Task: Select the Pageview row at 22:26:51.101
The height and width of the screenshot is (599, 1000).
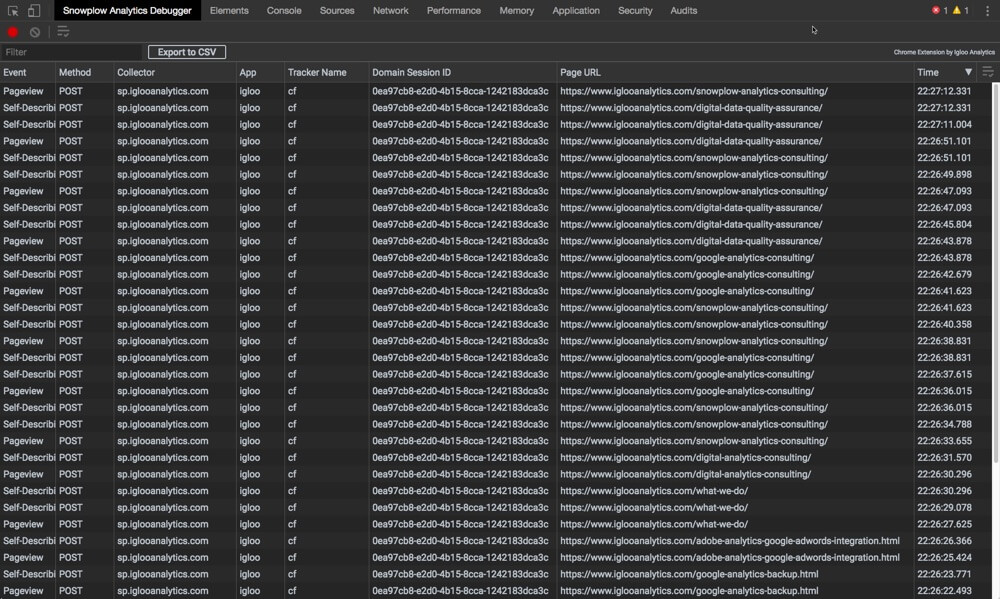Action: (x=496, y=141)
